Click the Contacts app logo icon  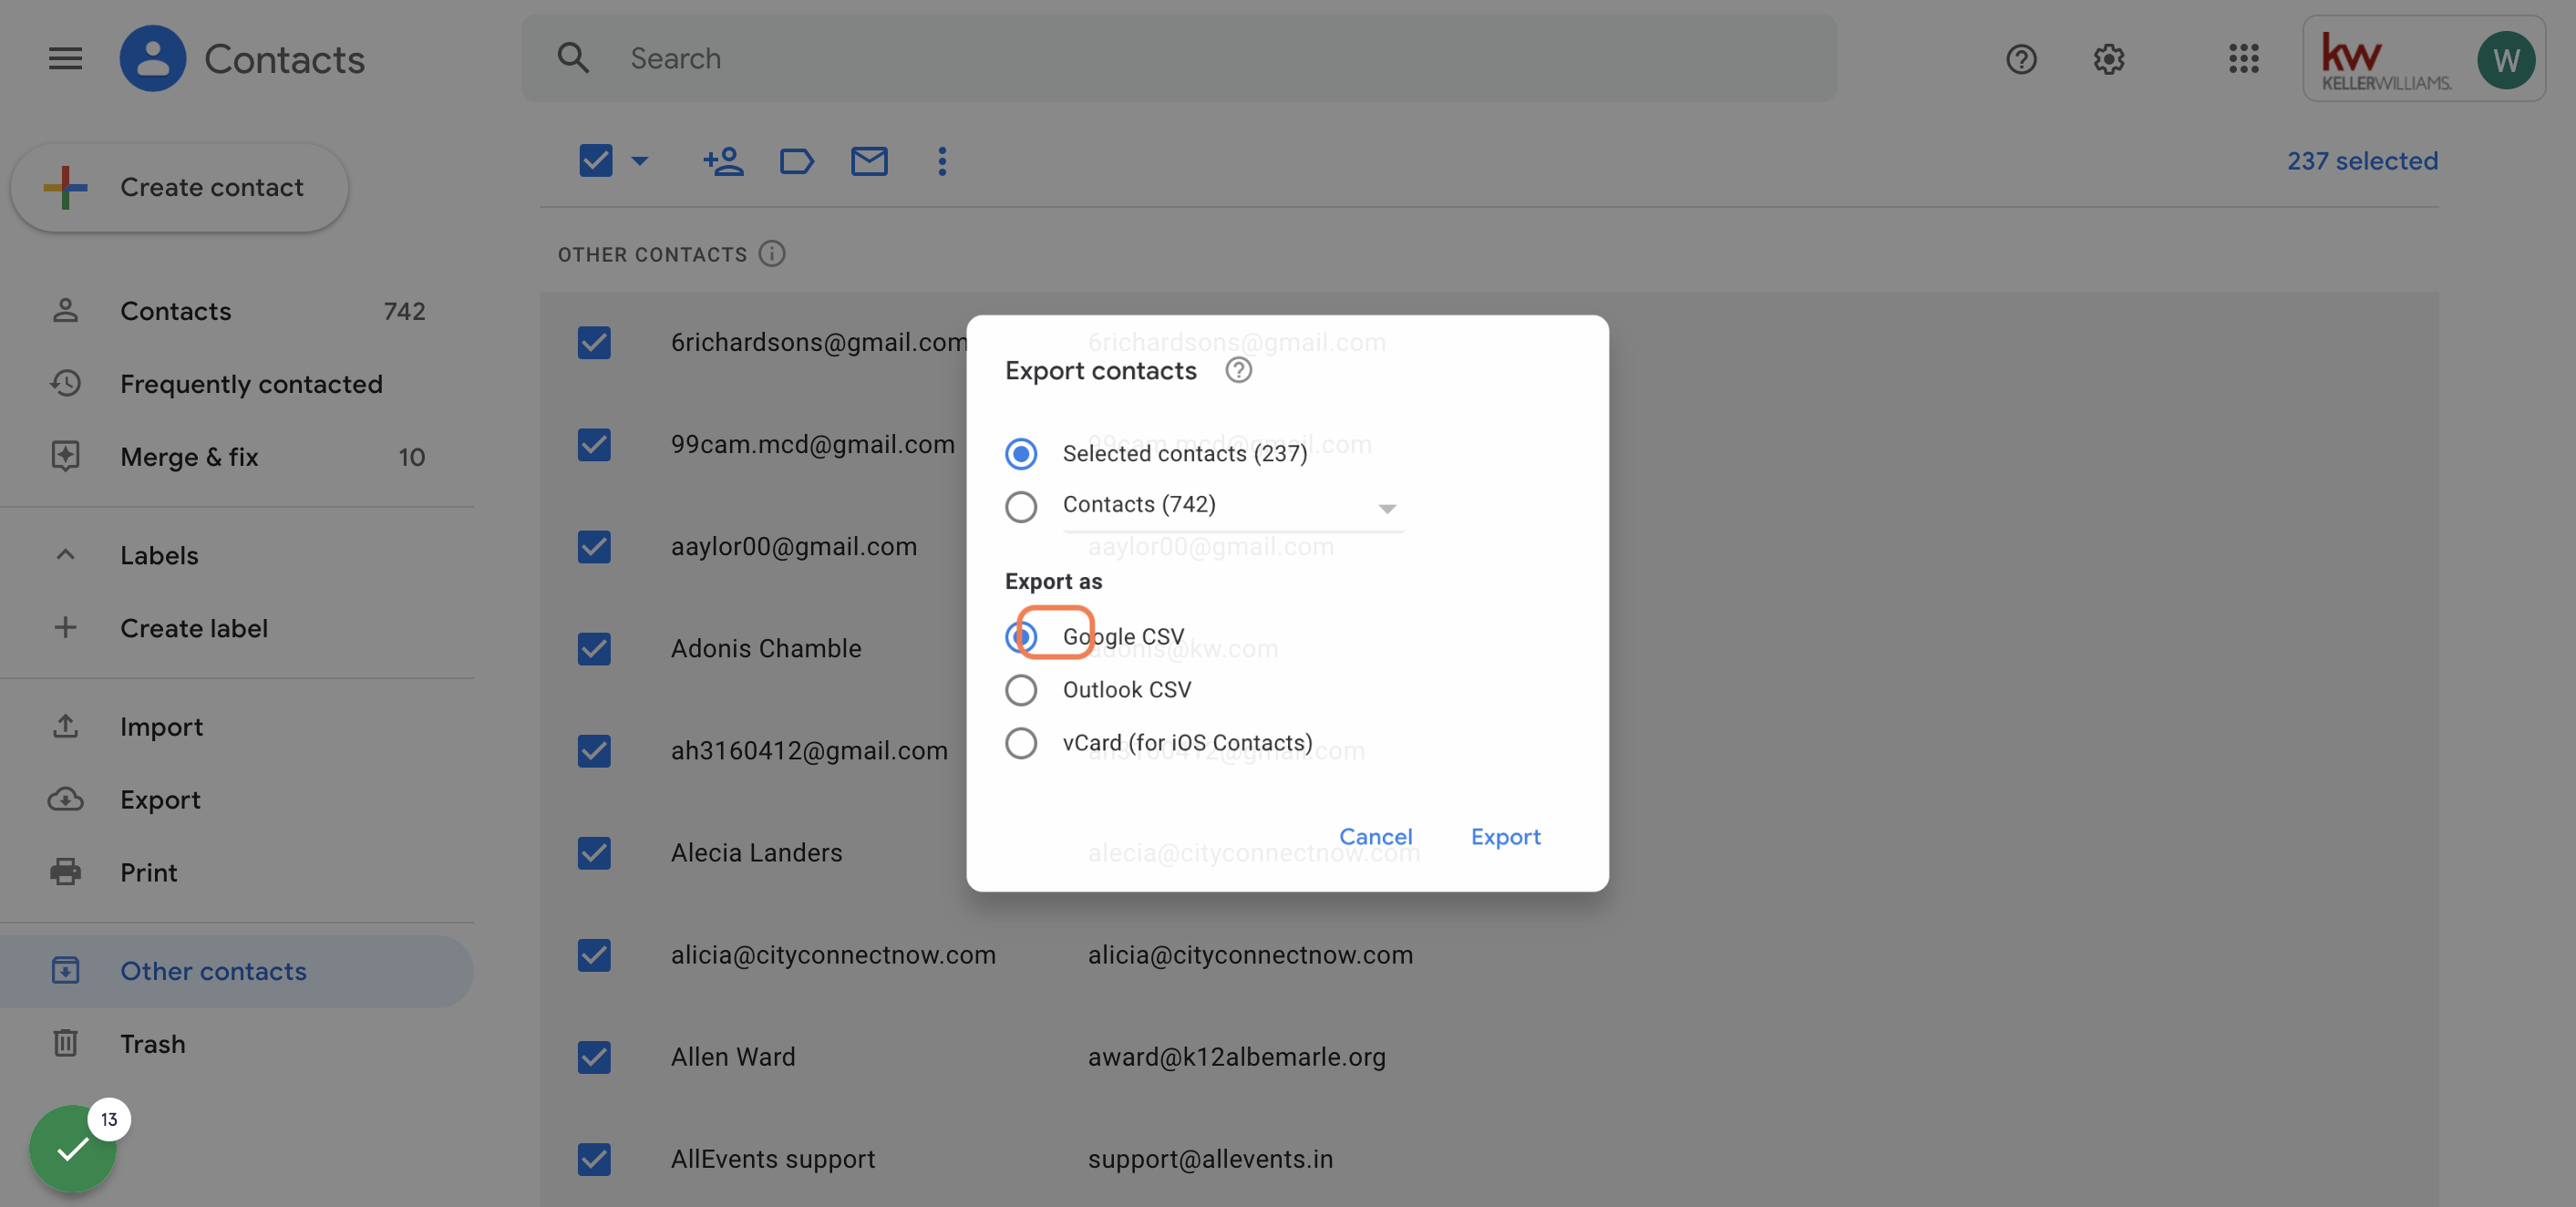click(x=152, y=58)
